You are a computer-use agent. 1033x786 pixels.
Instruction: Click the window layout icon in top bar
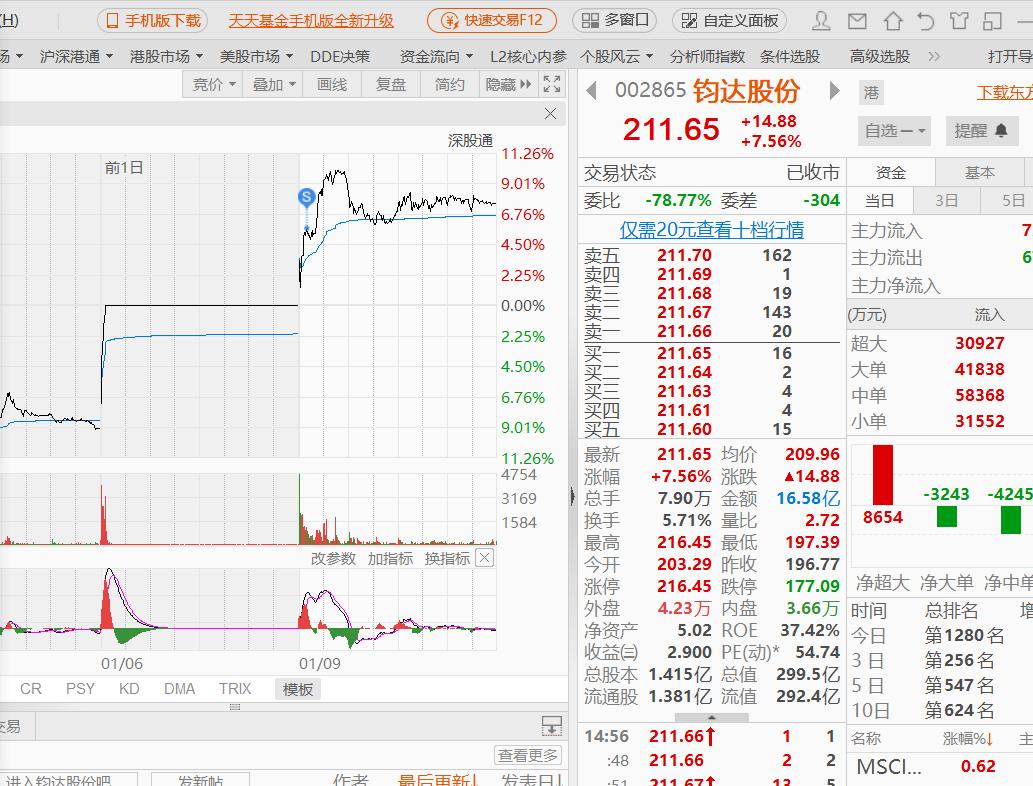(992, 21)
